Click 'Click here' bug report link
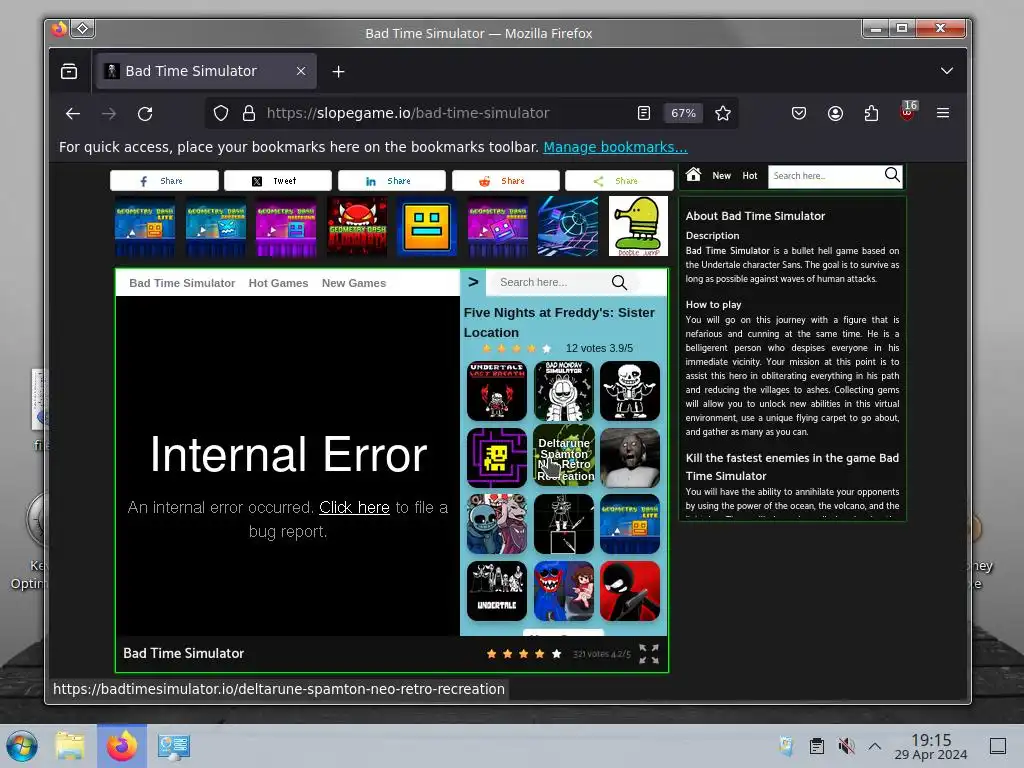Screen dimensions: 1024x768 [x=354, y=507]
